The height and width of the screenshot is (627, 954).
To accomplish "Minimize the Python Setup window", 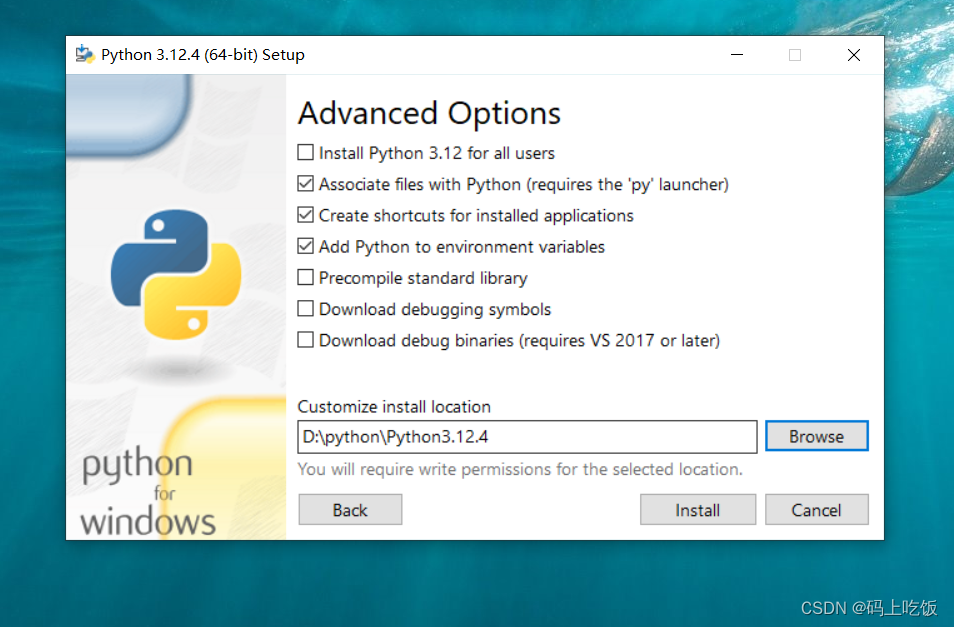I will 737,55.
